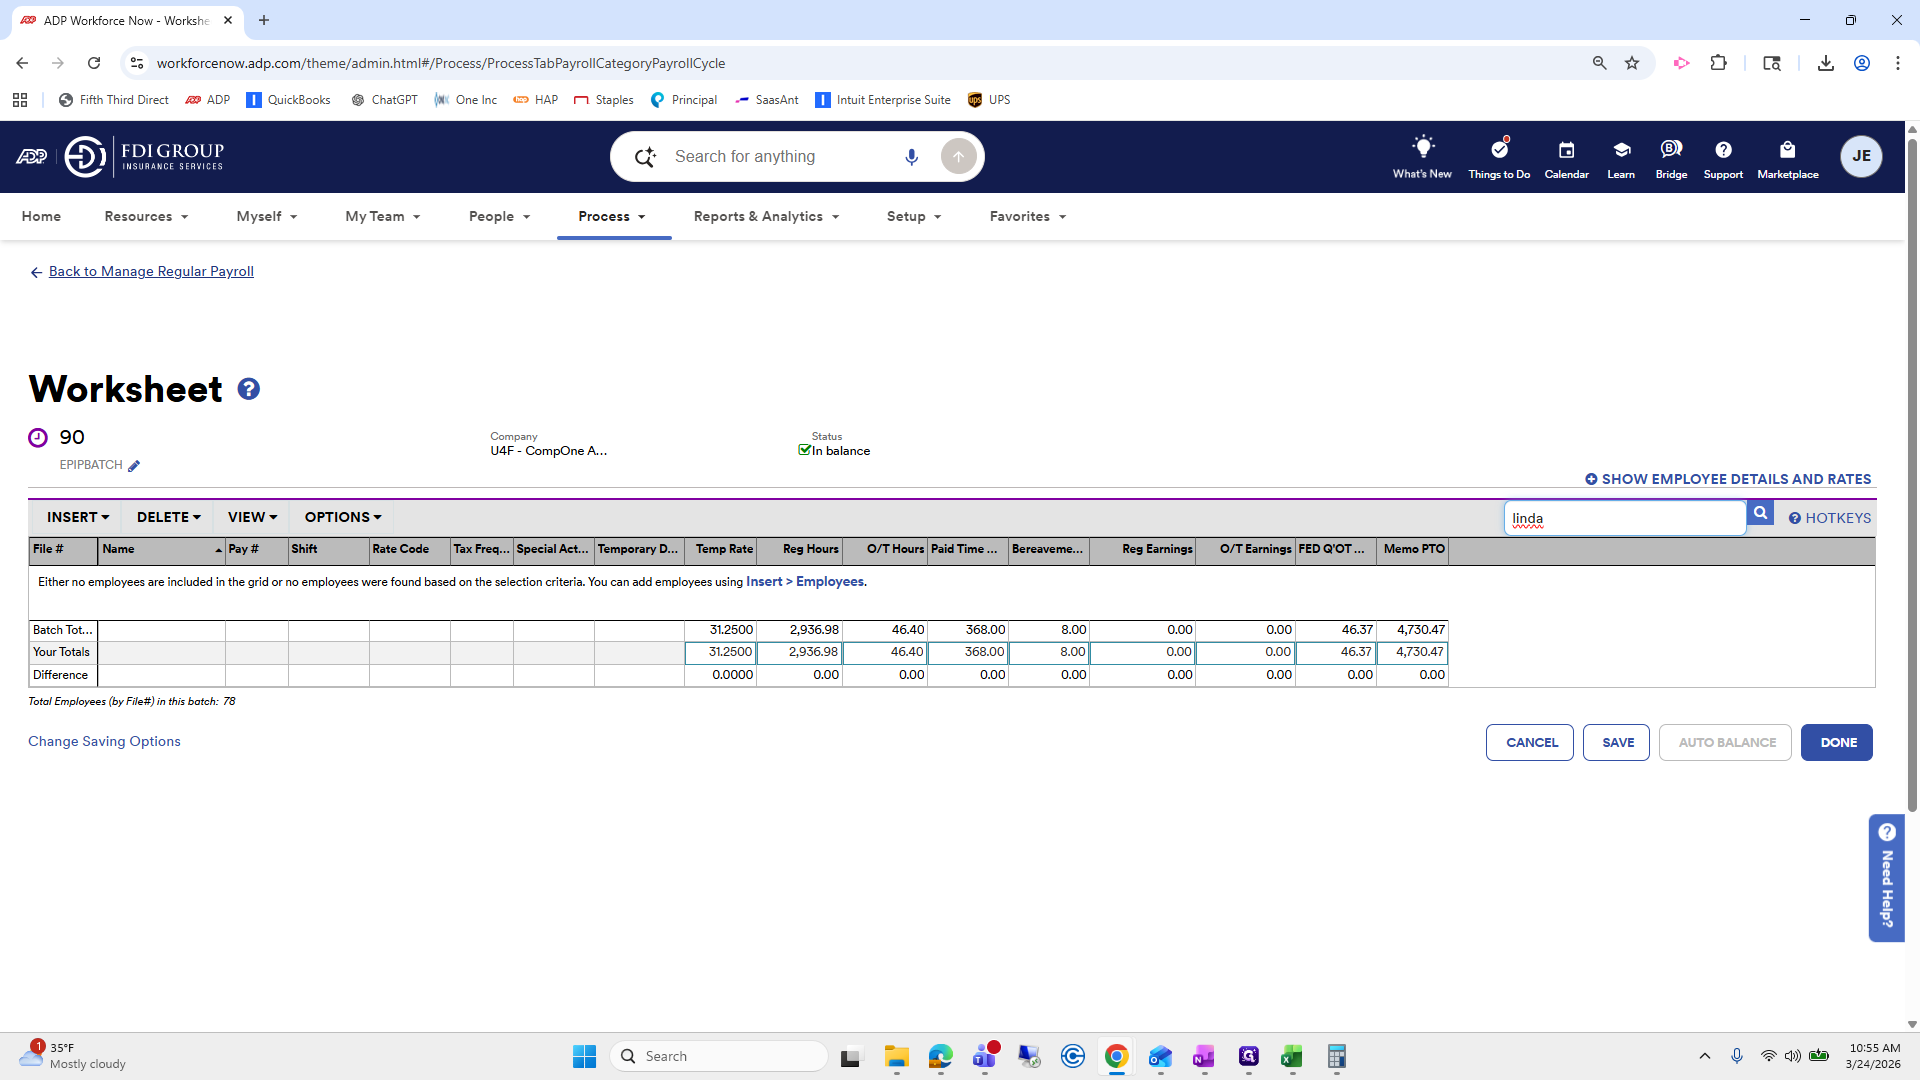
Task: Open the Bridge community icon
Action: tap(1671, 150)
